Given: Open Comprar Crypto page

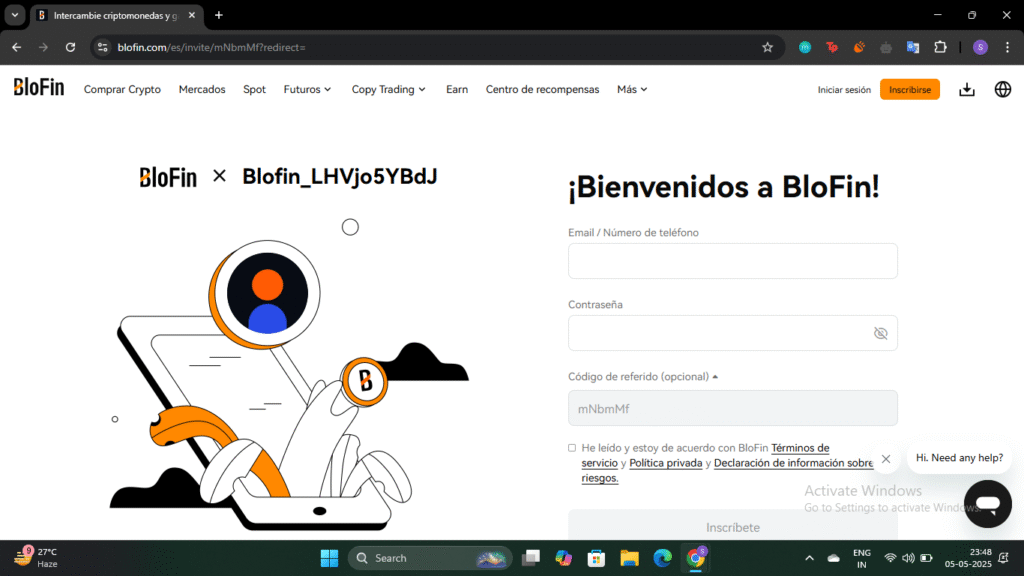Looking at the screenshot, I should click(x=122, y=89).
